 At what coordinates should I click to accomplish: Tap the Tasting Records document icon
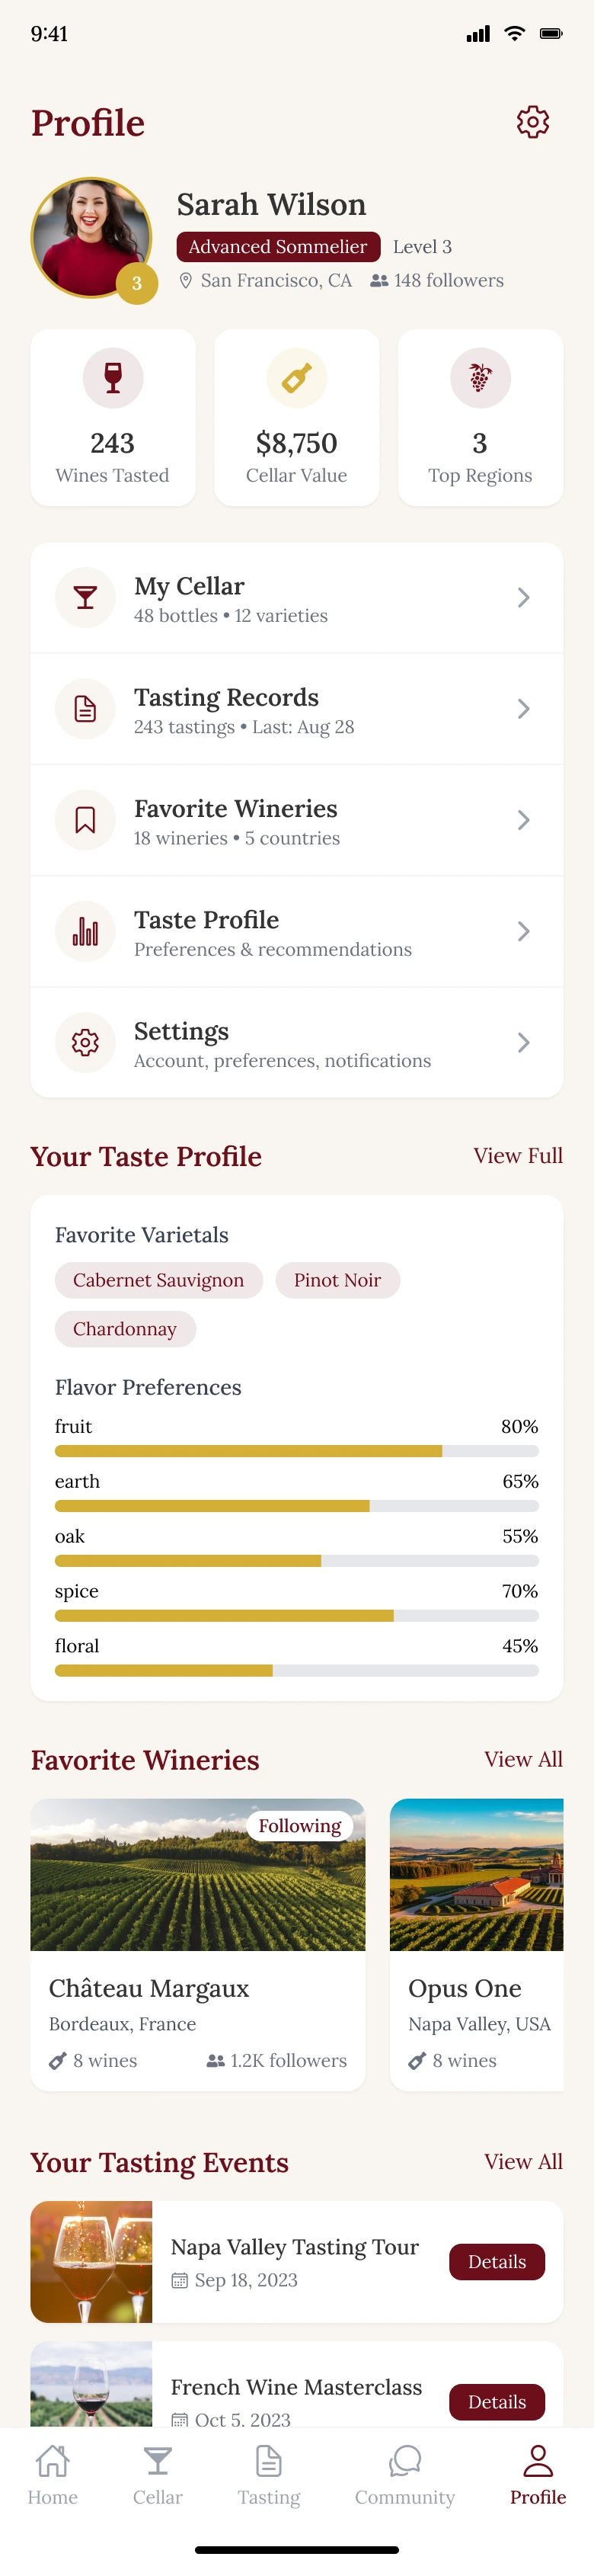(x=85, y=709)
